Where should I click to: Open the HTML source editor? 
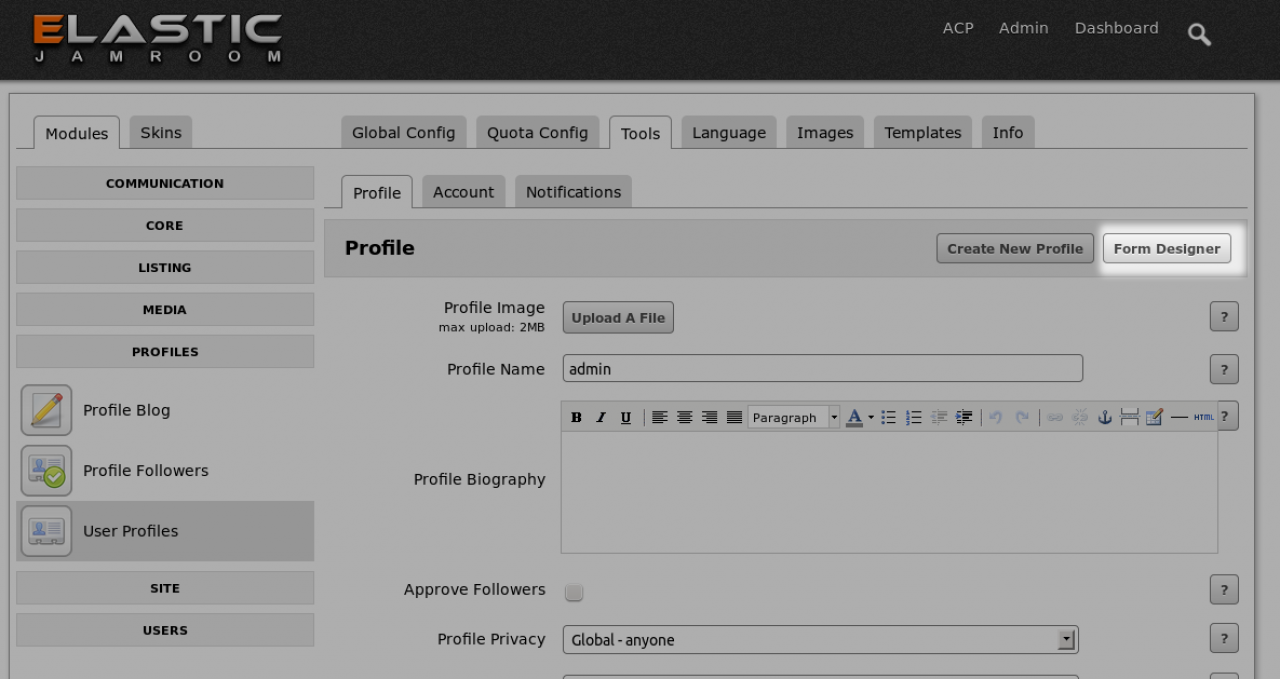click(x=1204, y=418)
